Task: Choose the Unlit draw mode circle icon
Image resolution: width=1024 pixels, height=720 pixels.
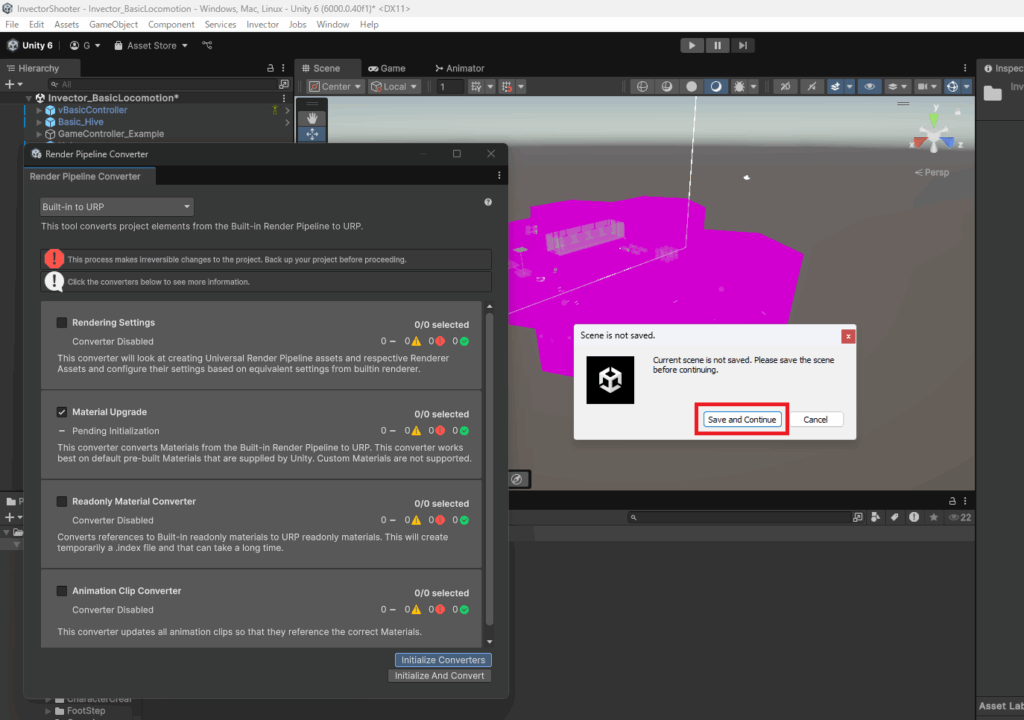Action: pyautogui.click(x=692, y=86)
